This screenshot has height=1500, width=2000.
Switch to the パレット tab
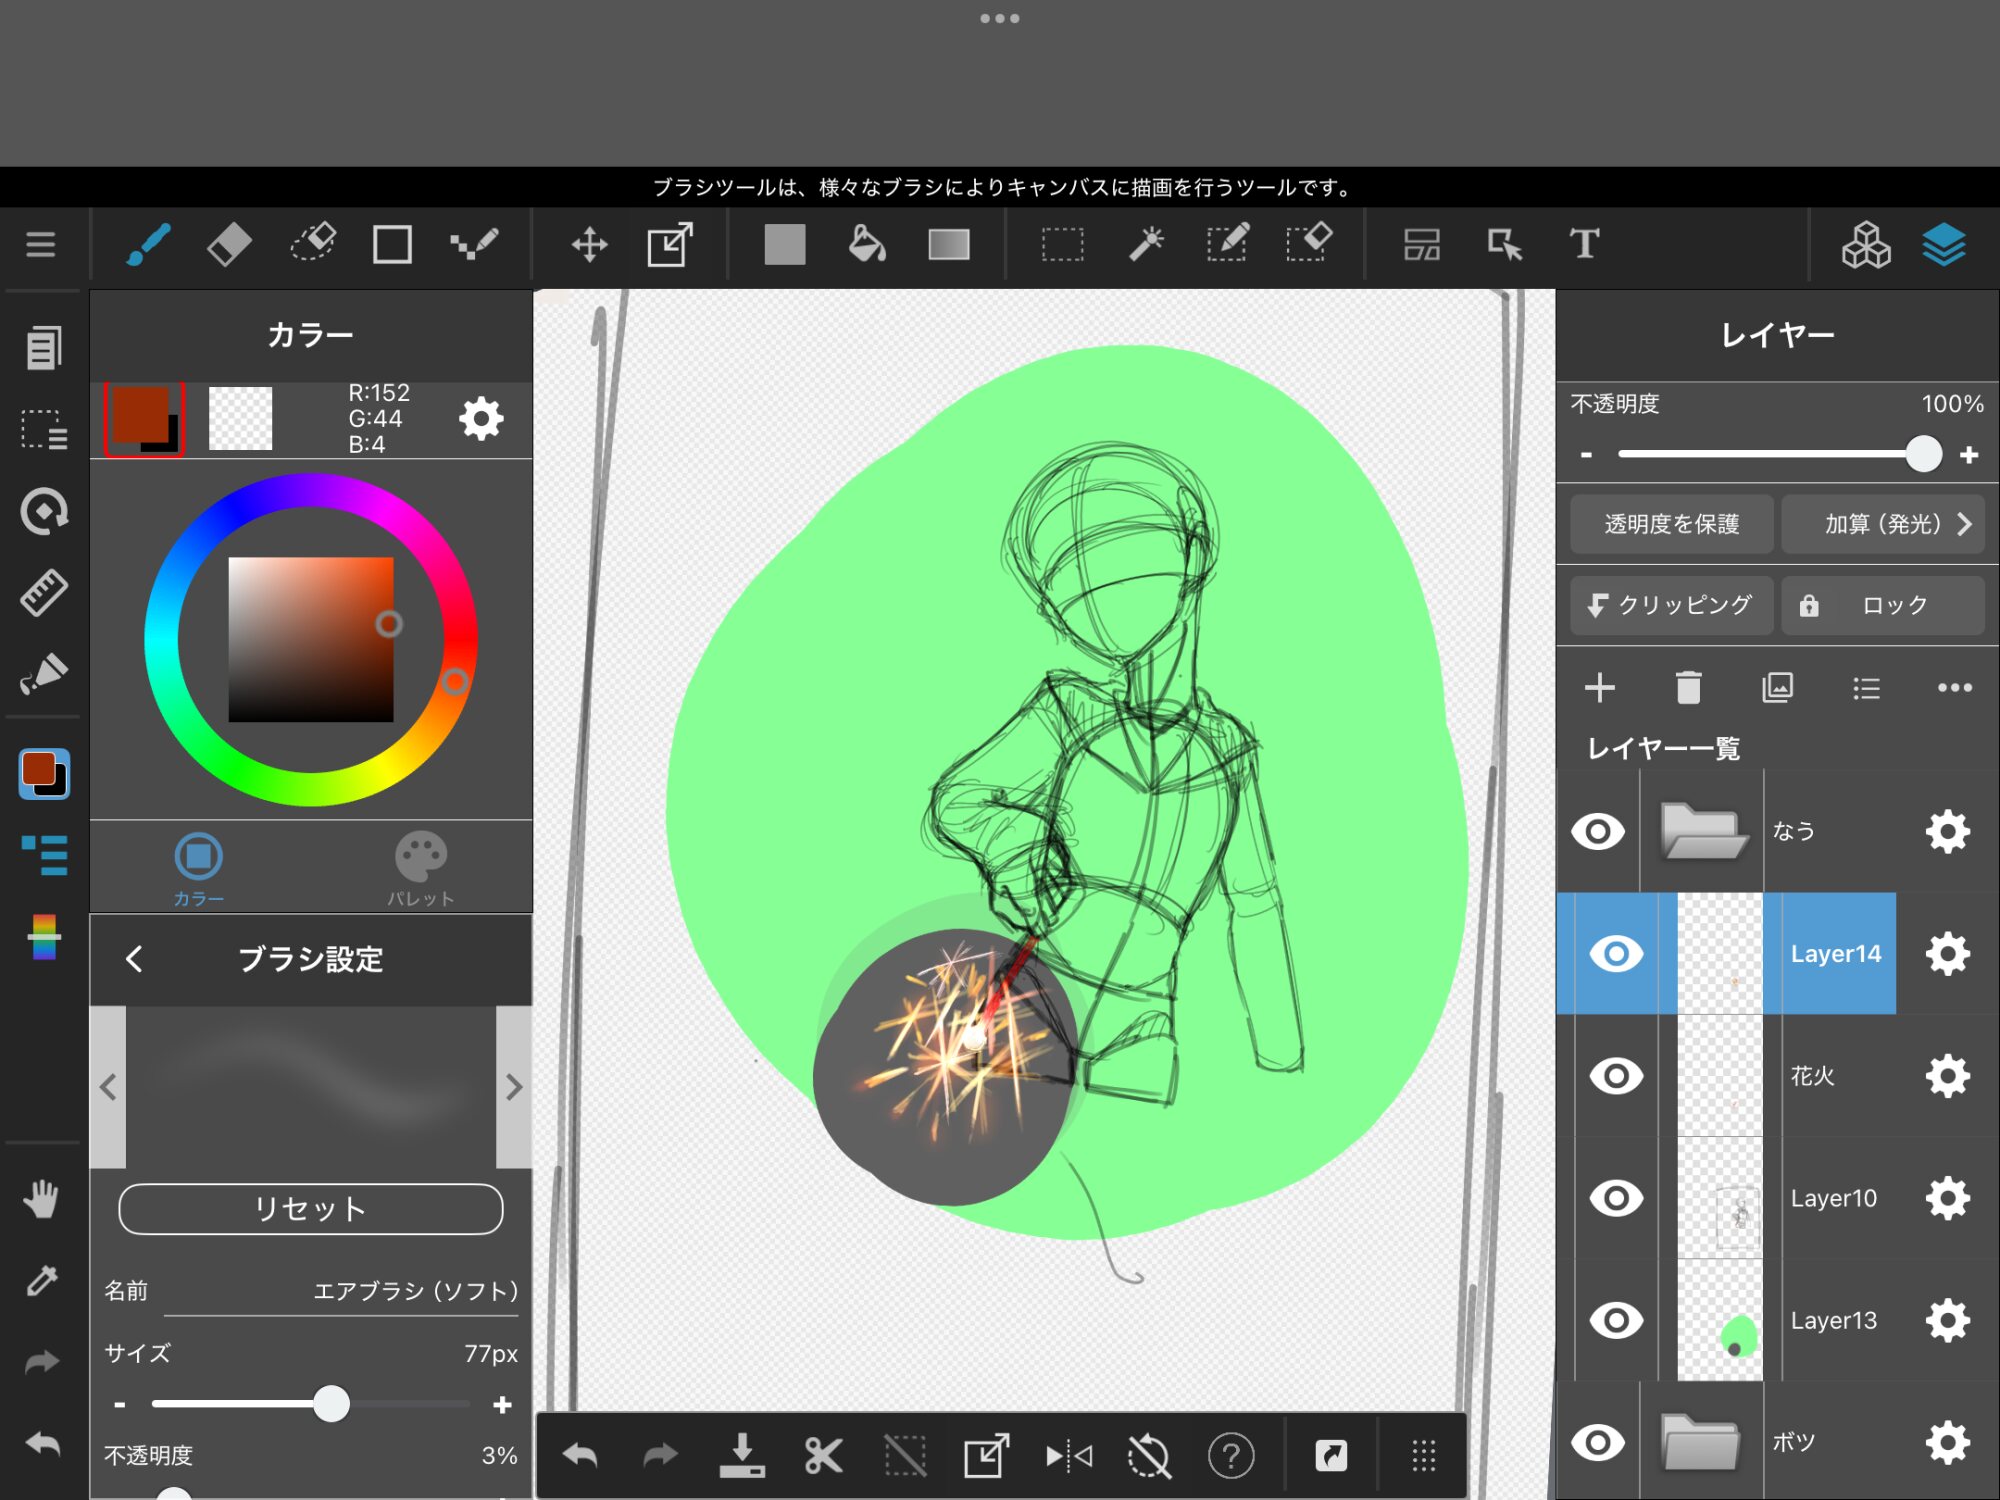(x=421, y=868)
